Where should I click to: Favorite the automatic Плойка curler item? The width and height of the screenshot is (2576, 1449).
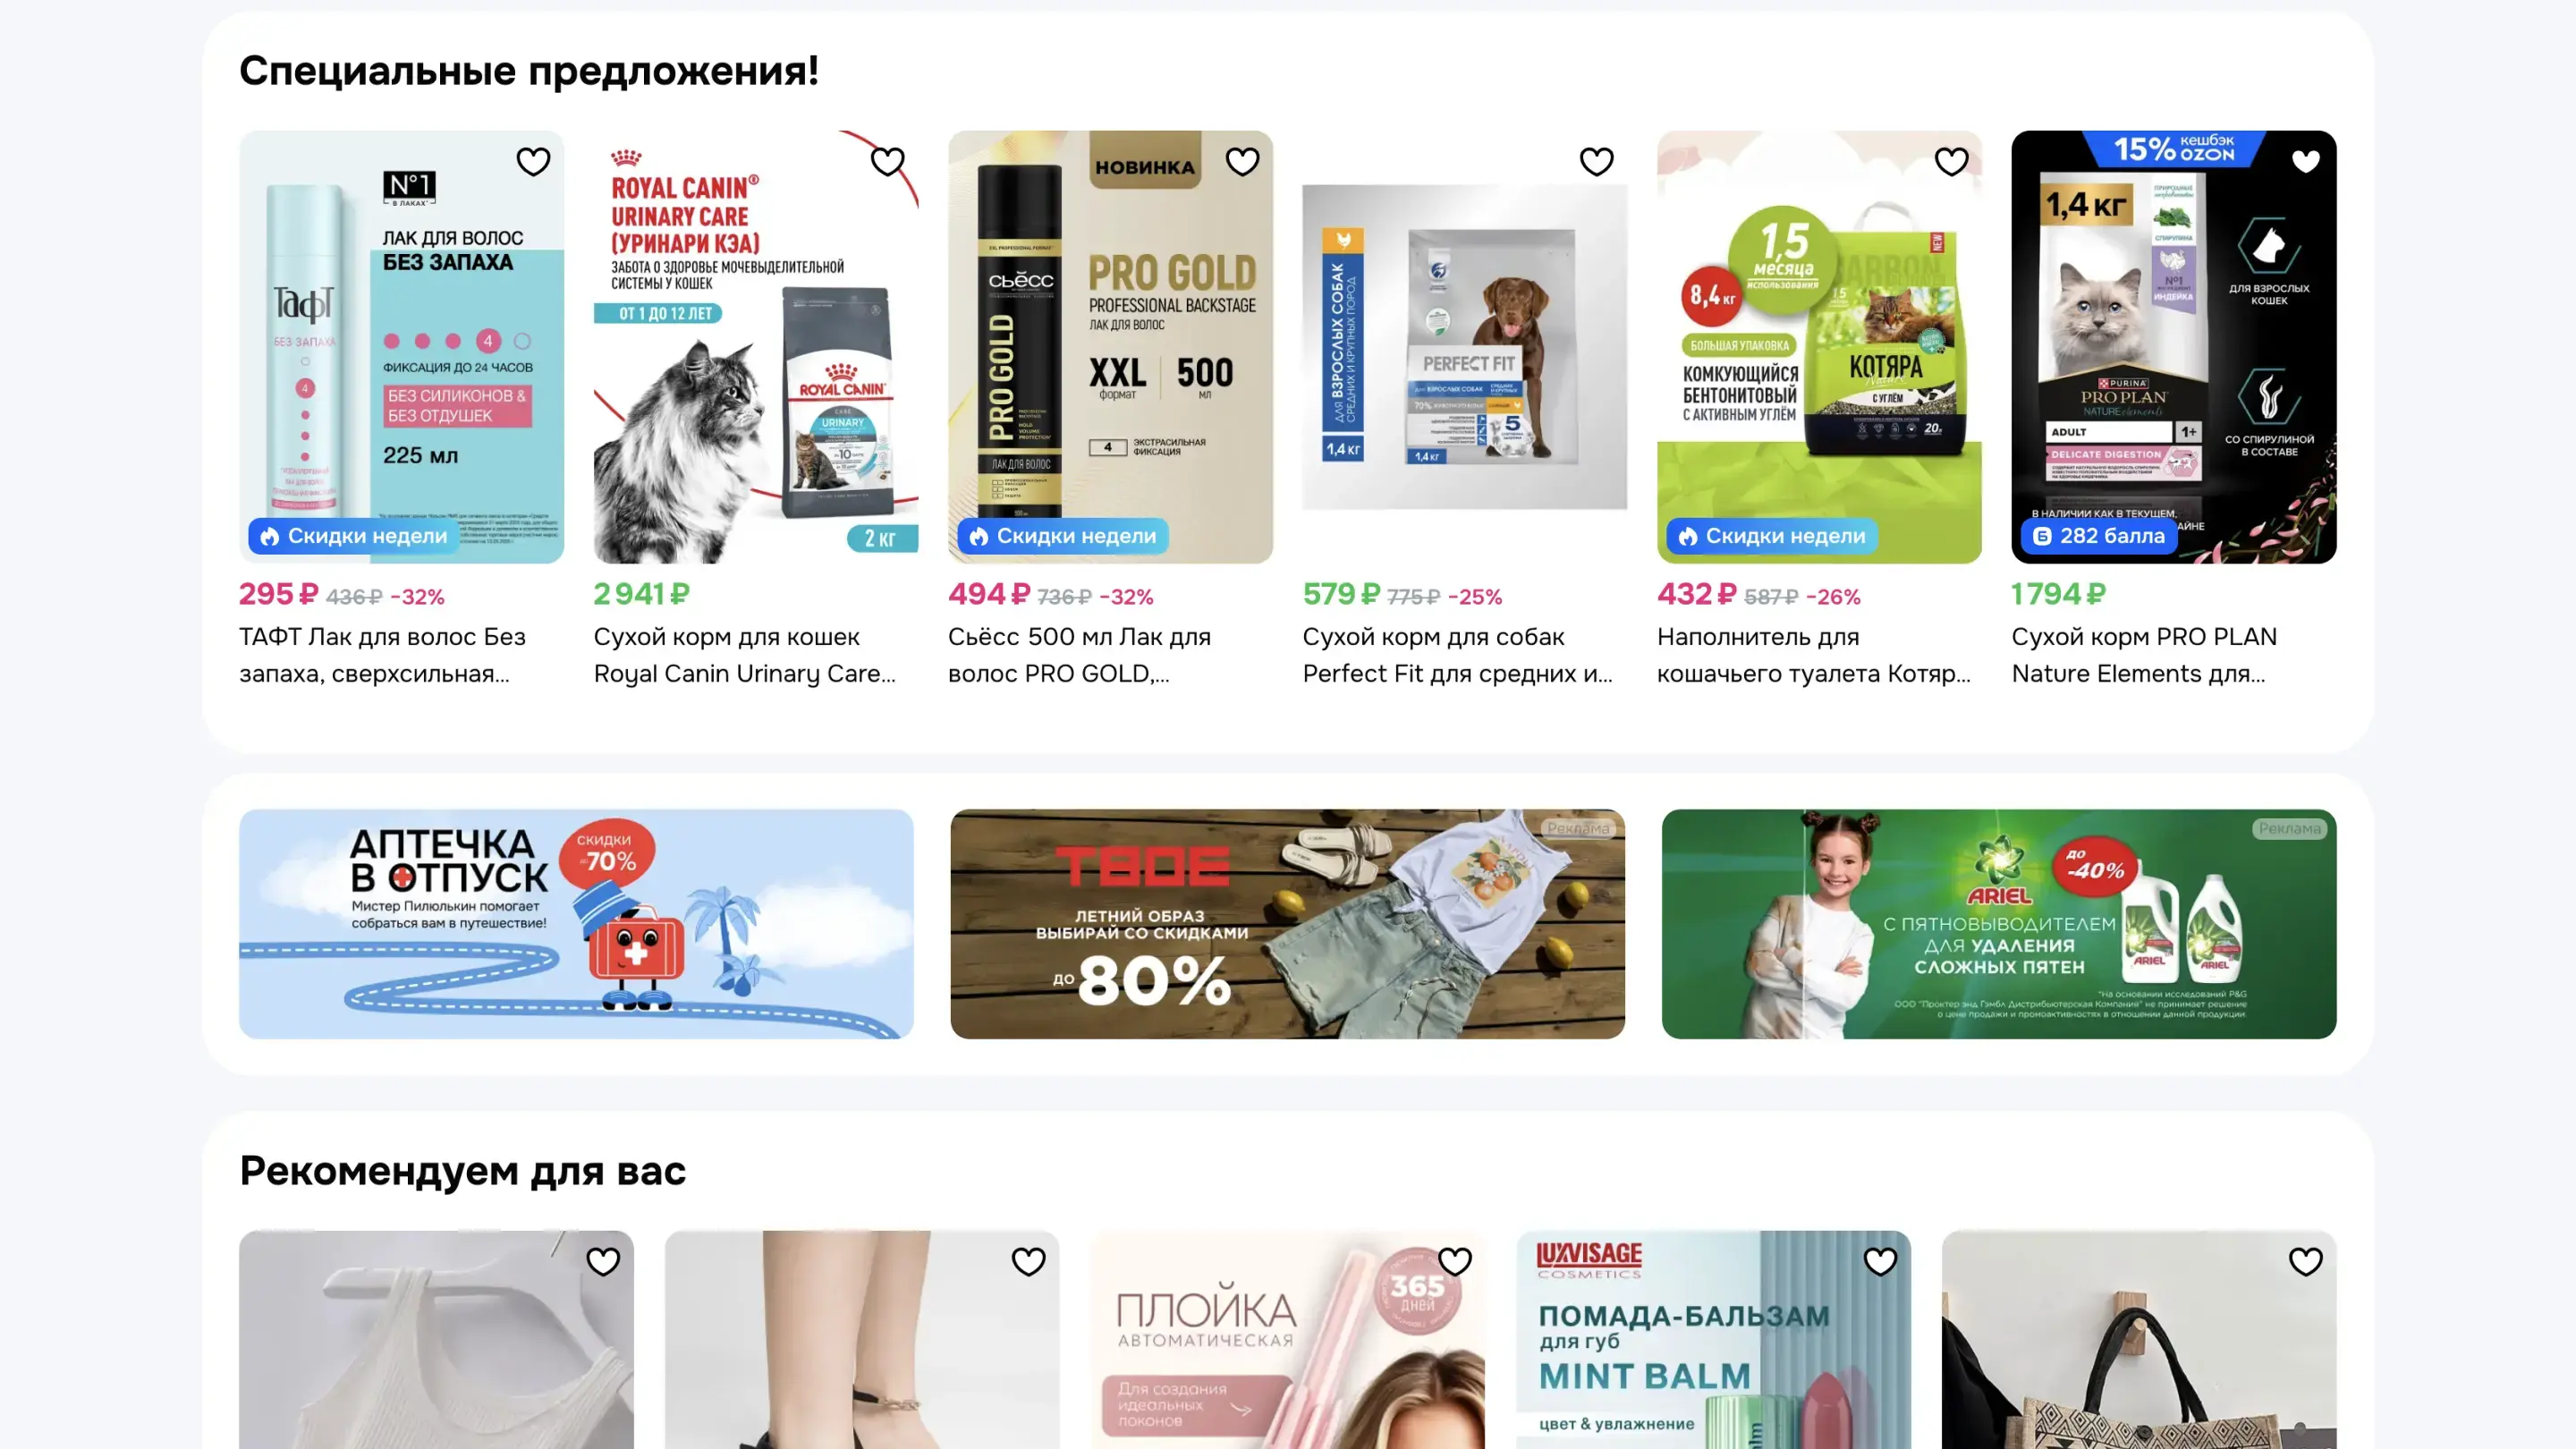pos(1454,1261)
